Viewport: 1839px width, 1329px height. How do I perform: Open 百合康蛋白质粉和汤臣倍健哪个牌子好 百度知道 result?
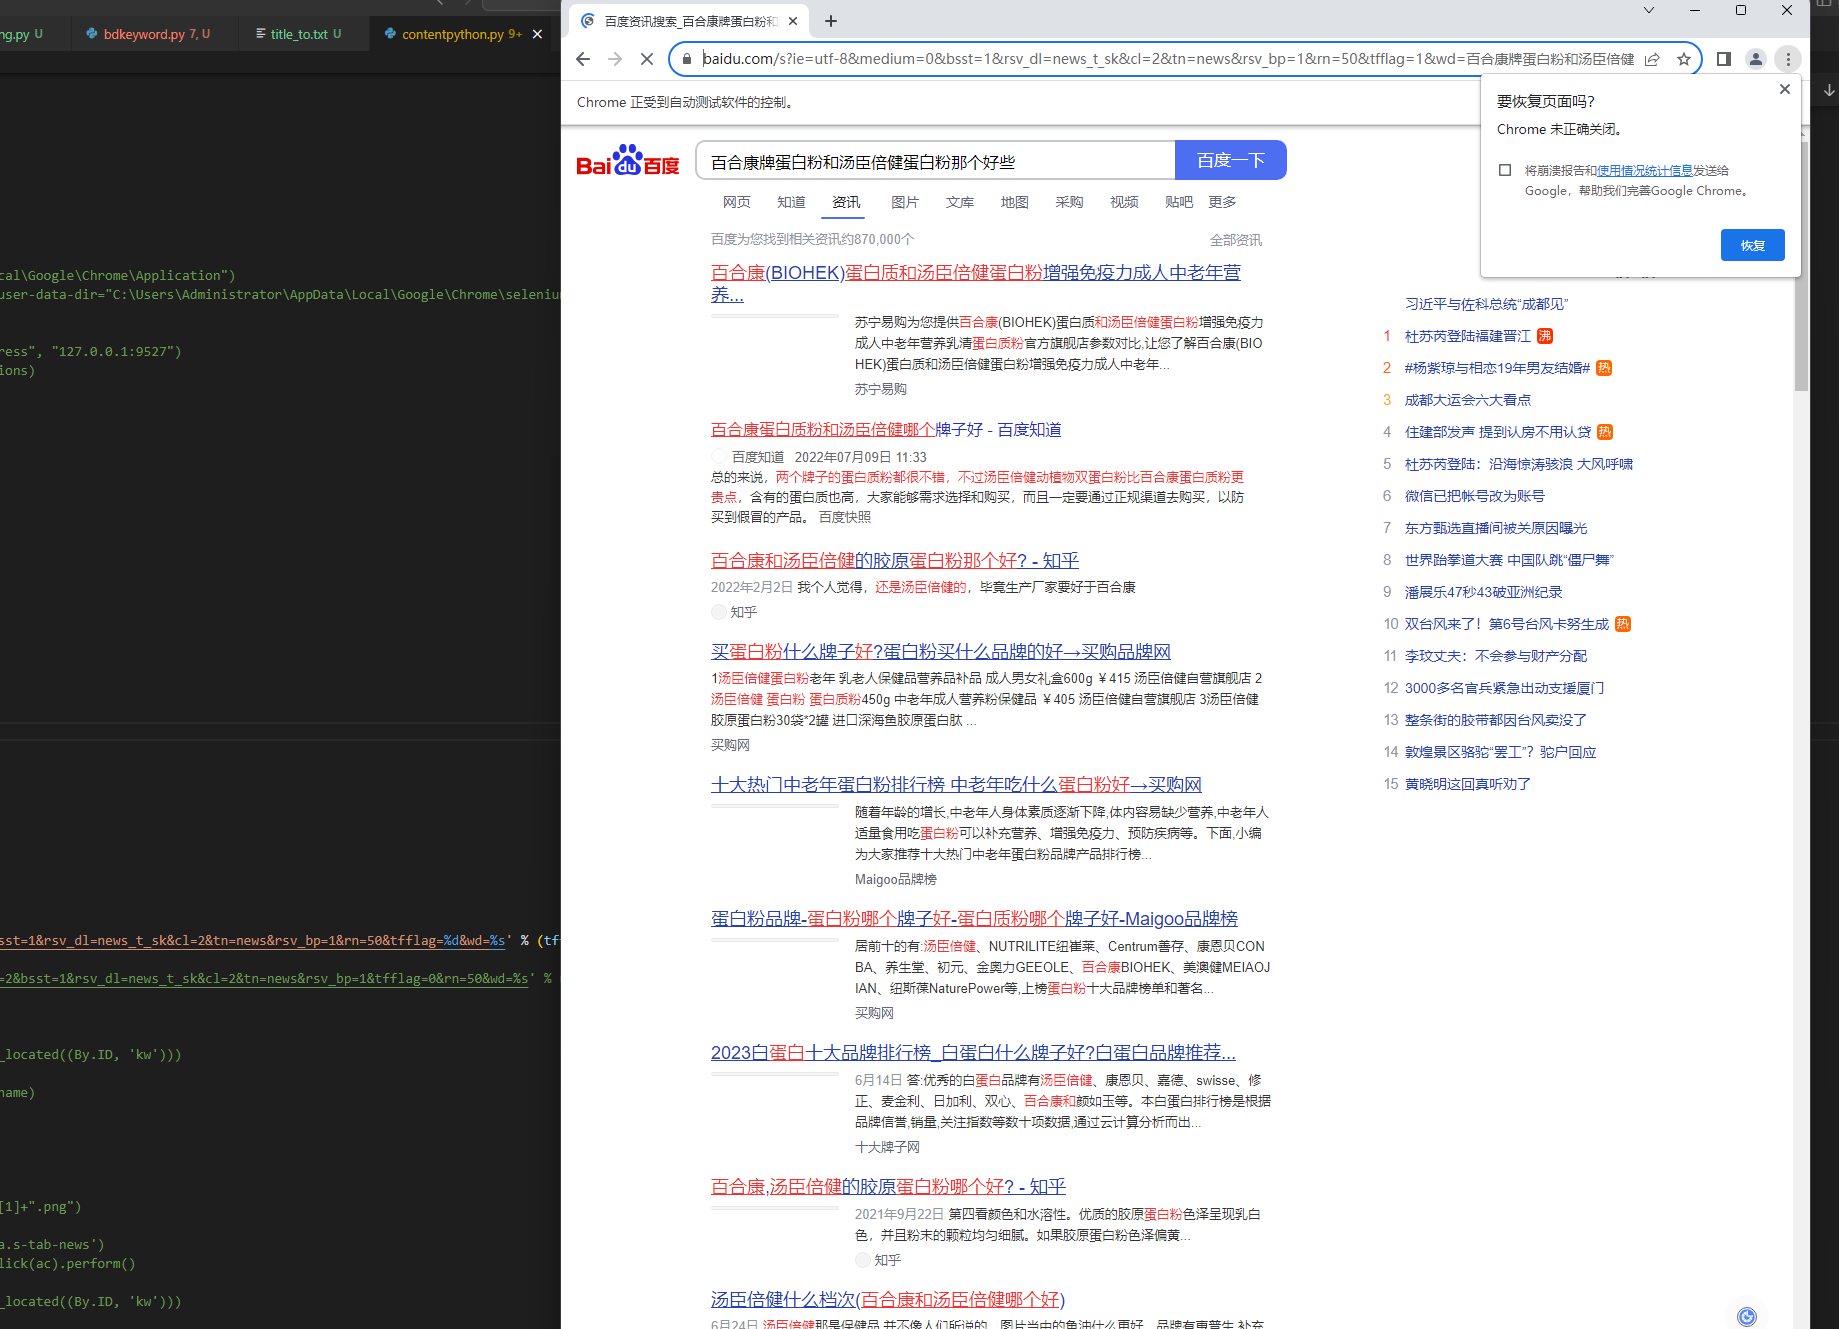(x=886, y=430)
